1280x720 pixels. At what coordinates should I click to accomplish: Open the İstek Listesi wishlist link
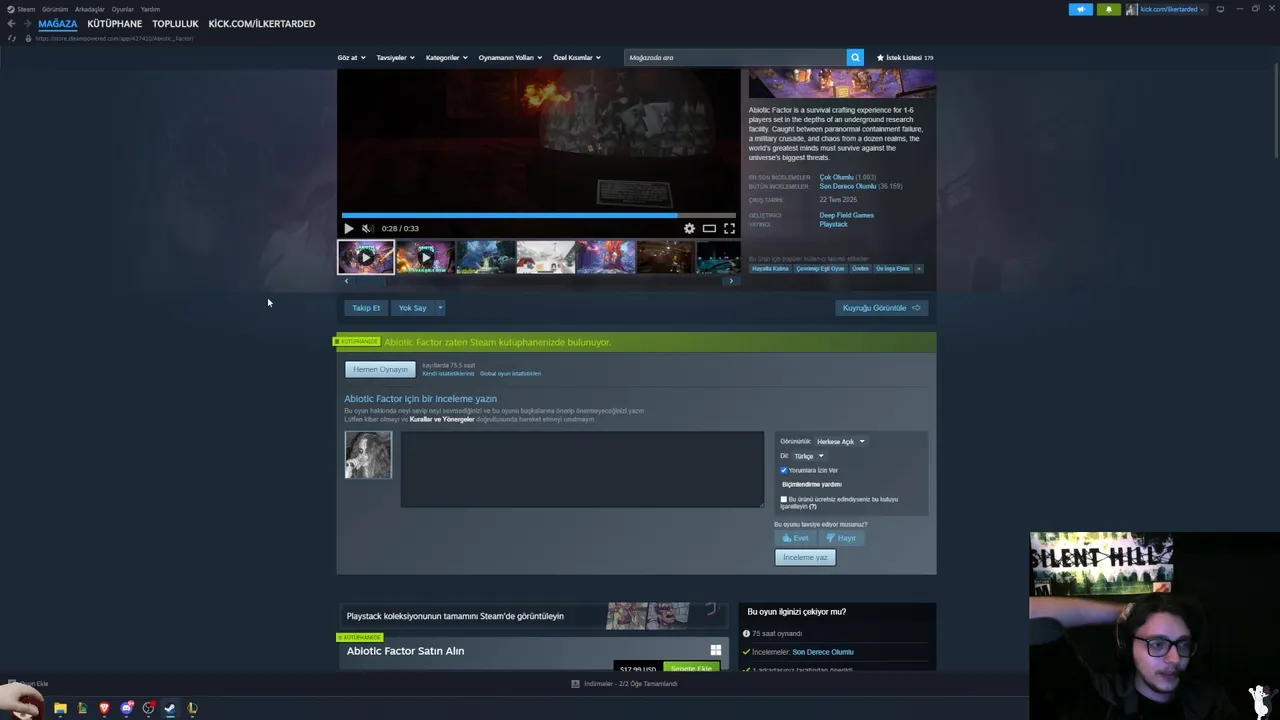(x=905, y=57)
